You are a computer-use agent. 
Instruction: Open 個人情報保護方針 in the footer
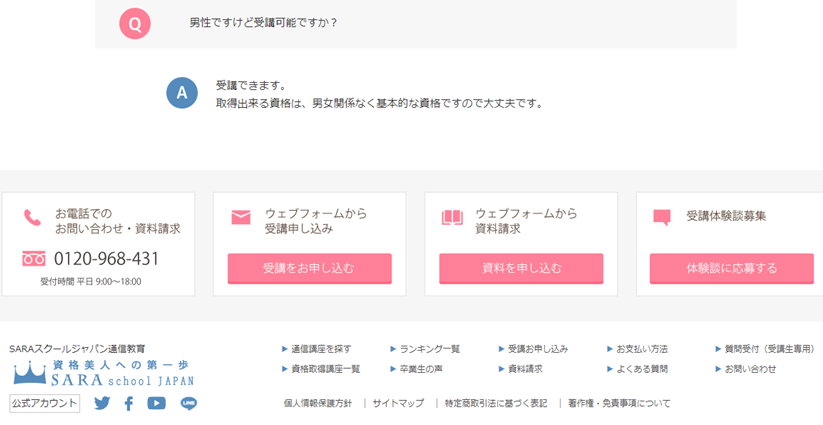(317, 403)
